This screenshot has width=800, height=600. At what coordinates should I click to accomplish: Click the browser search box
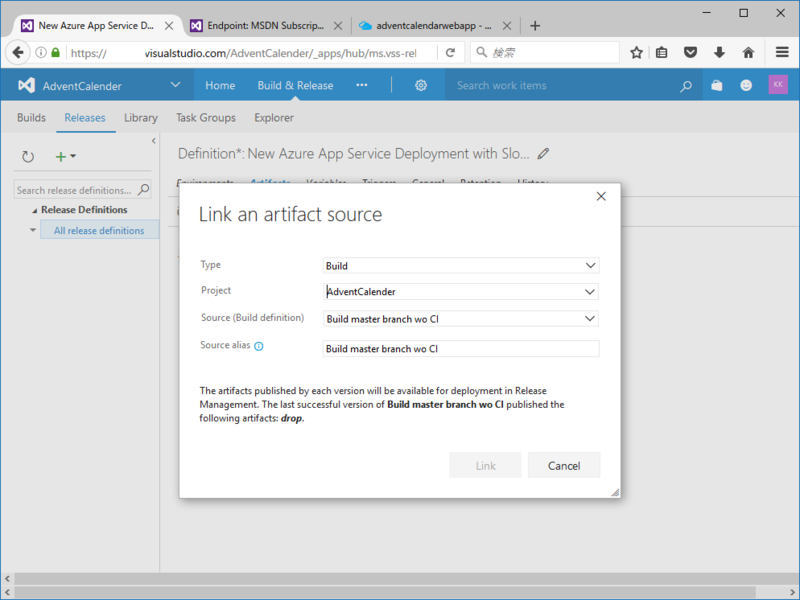[x=544, y=52]
